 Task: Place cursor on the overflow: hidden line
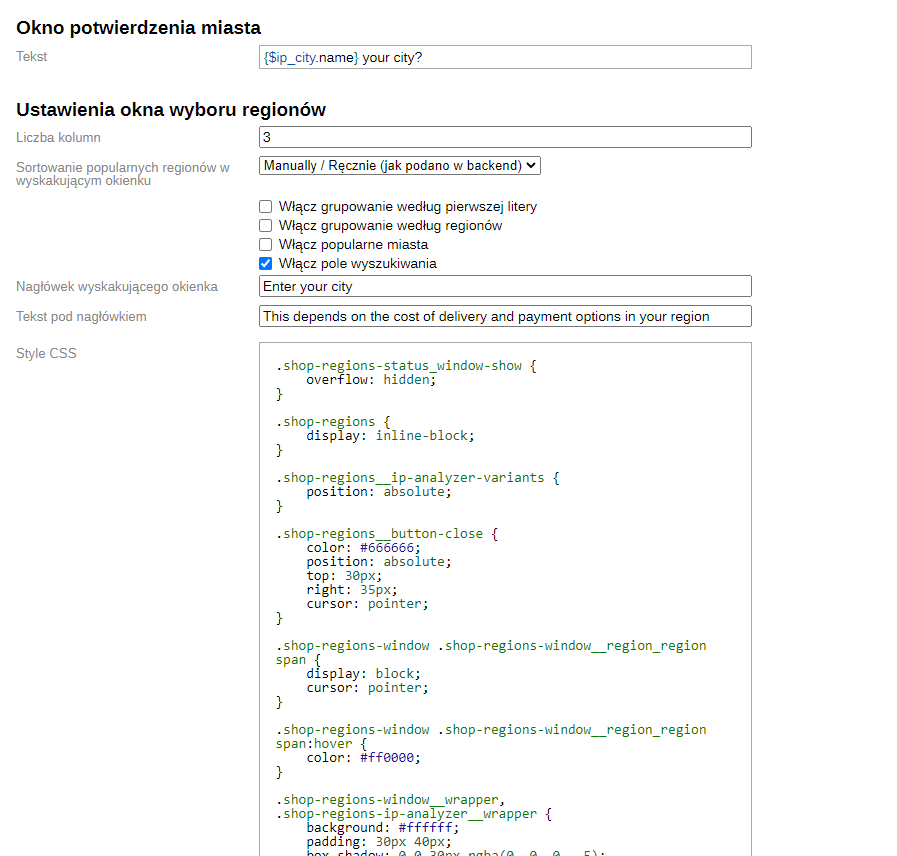[x=371, y=380]
